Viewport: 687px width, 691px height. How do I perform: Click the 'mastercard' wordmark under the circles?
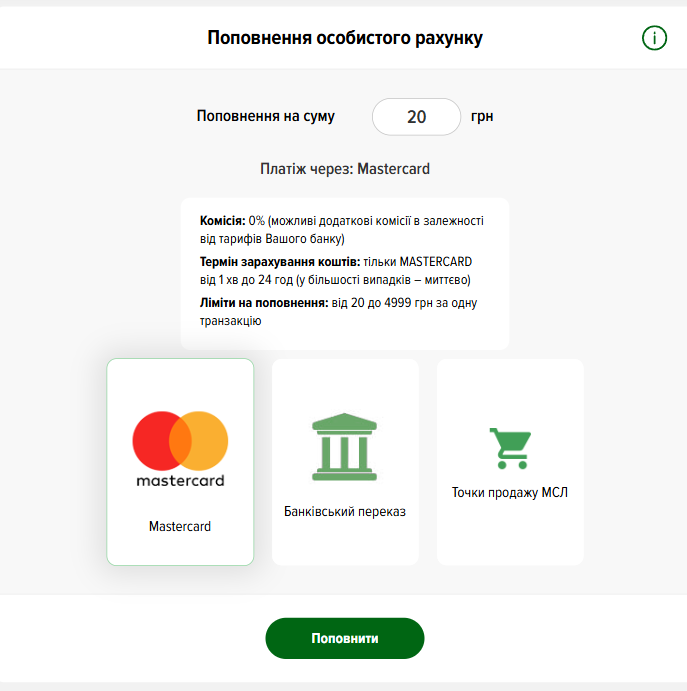pyautogui.click(x=180, y=480)
